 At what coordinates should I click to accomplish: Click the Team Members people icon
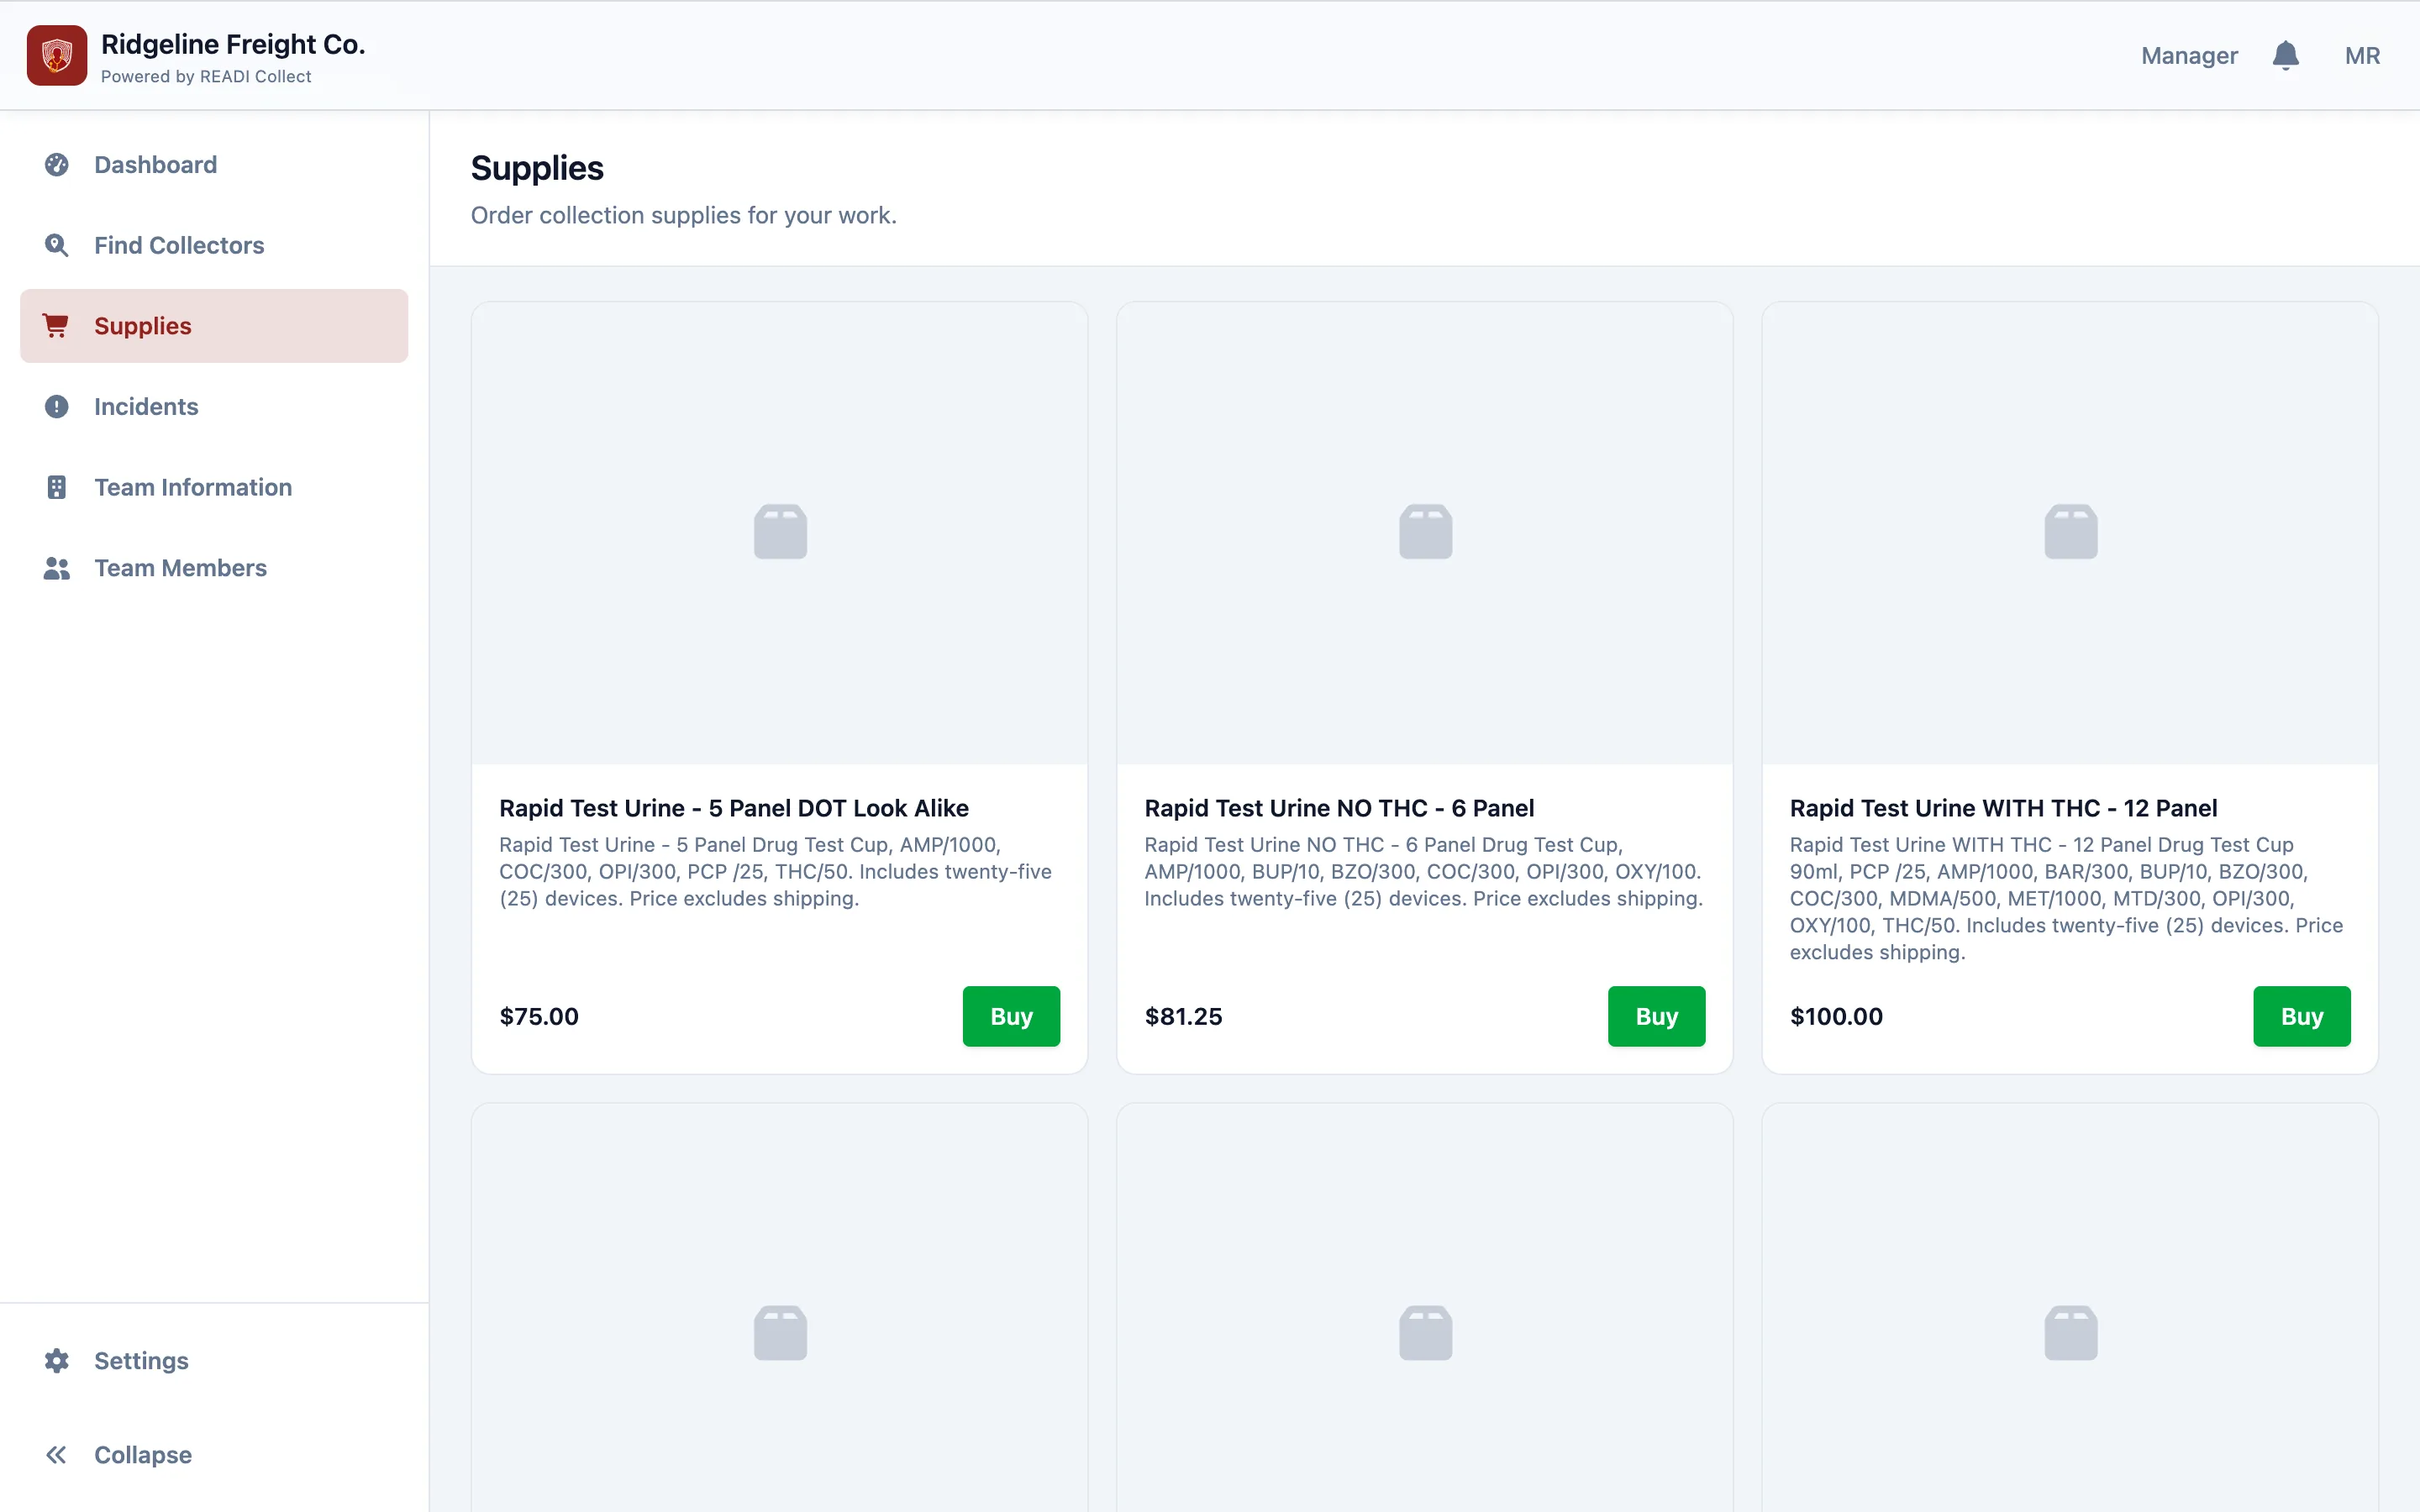(x=57, y=568)
